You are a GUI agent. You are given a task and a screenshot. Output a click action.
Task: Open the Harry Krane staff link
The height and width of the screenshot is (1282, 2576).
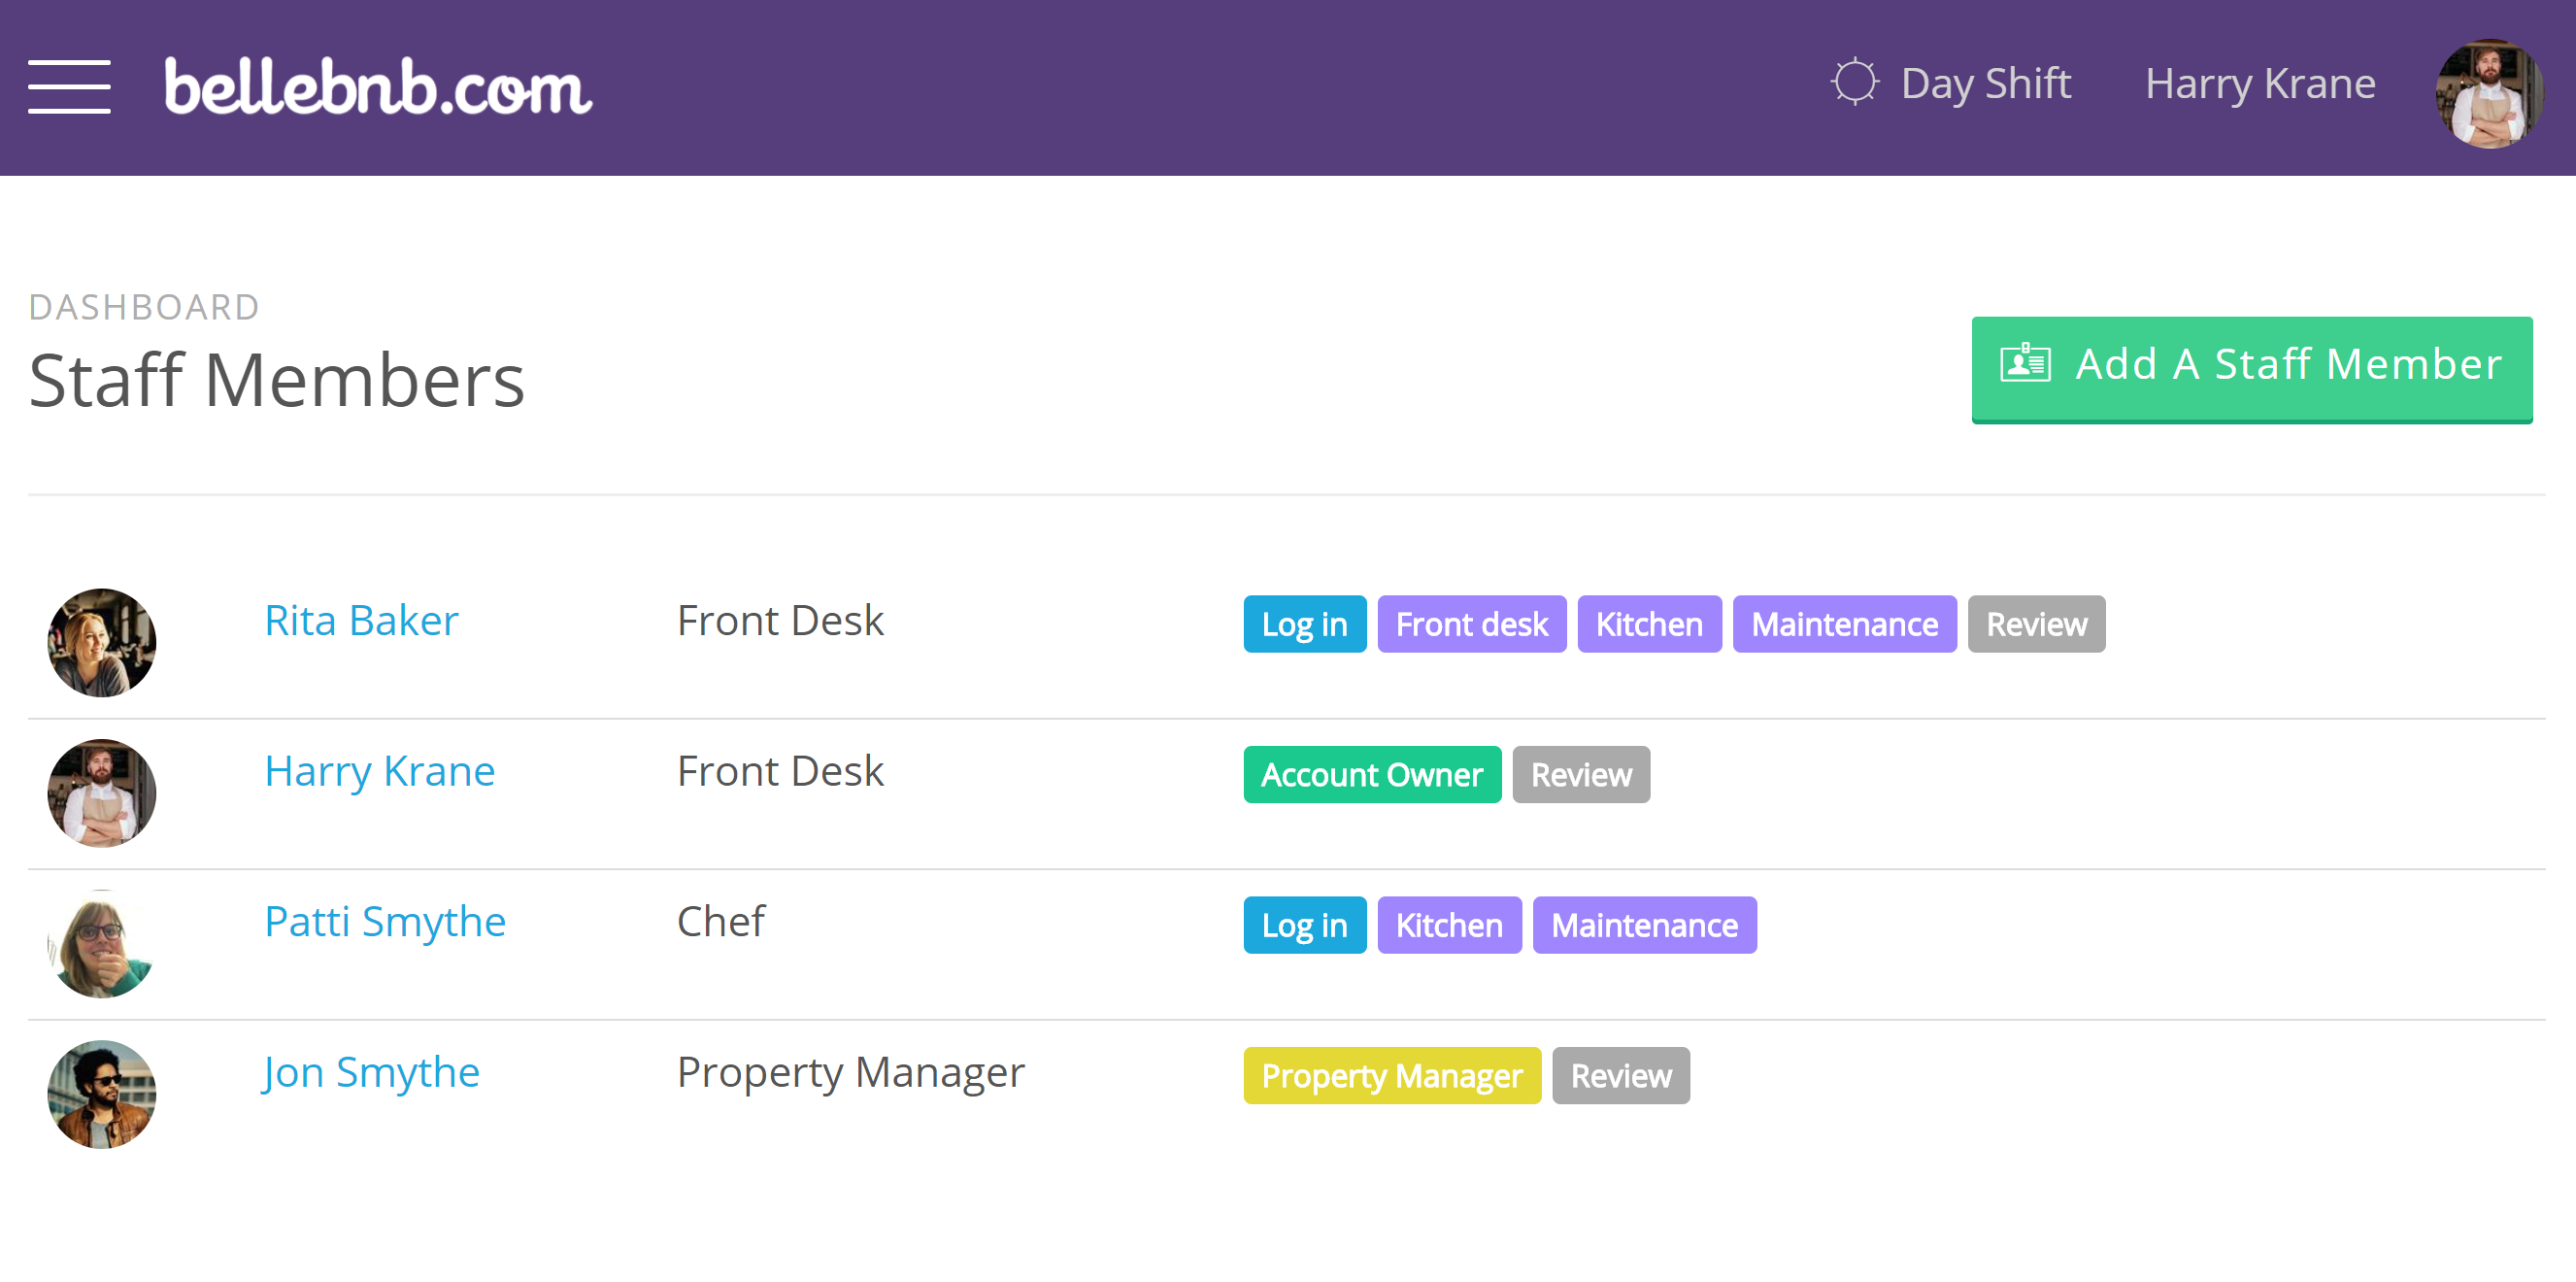(379, 771)
